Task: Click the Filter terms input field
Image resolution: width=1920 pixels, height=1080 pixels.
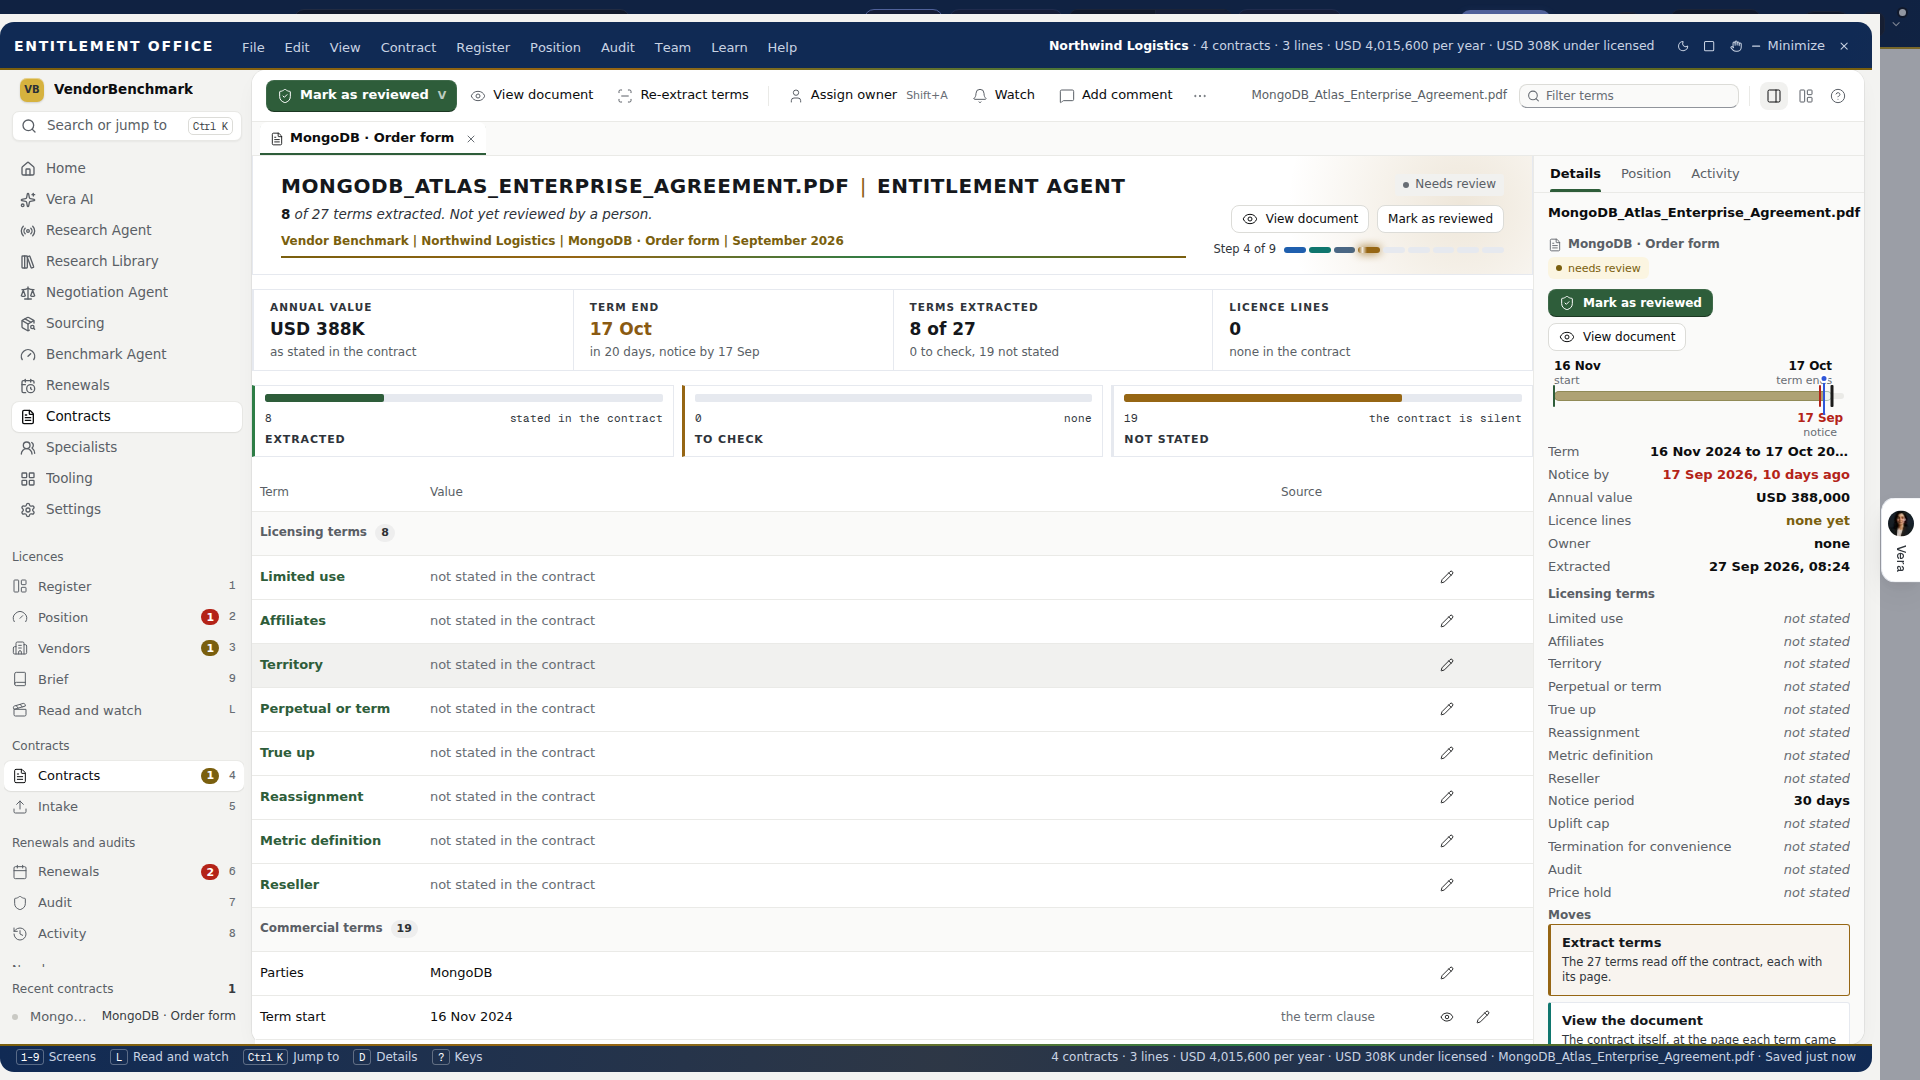Action: tap(1629, 96)
